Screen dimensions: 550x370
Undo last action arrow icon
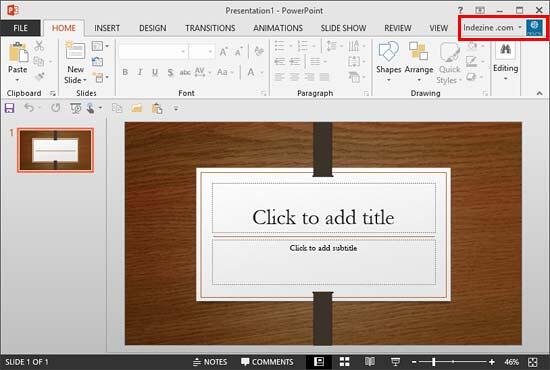(x=29, y=108)
